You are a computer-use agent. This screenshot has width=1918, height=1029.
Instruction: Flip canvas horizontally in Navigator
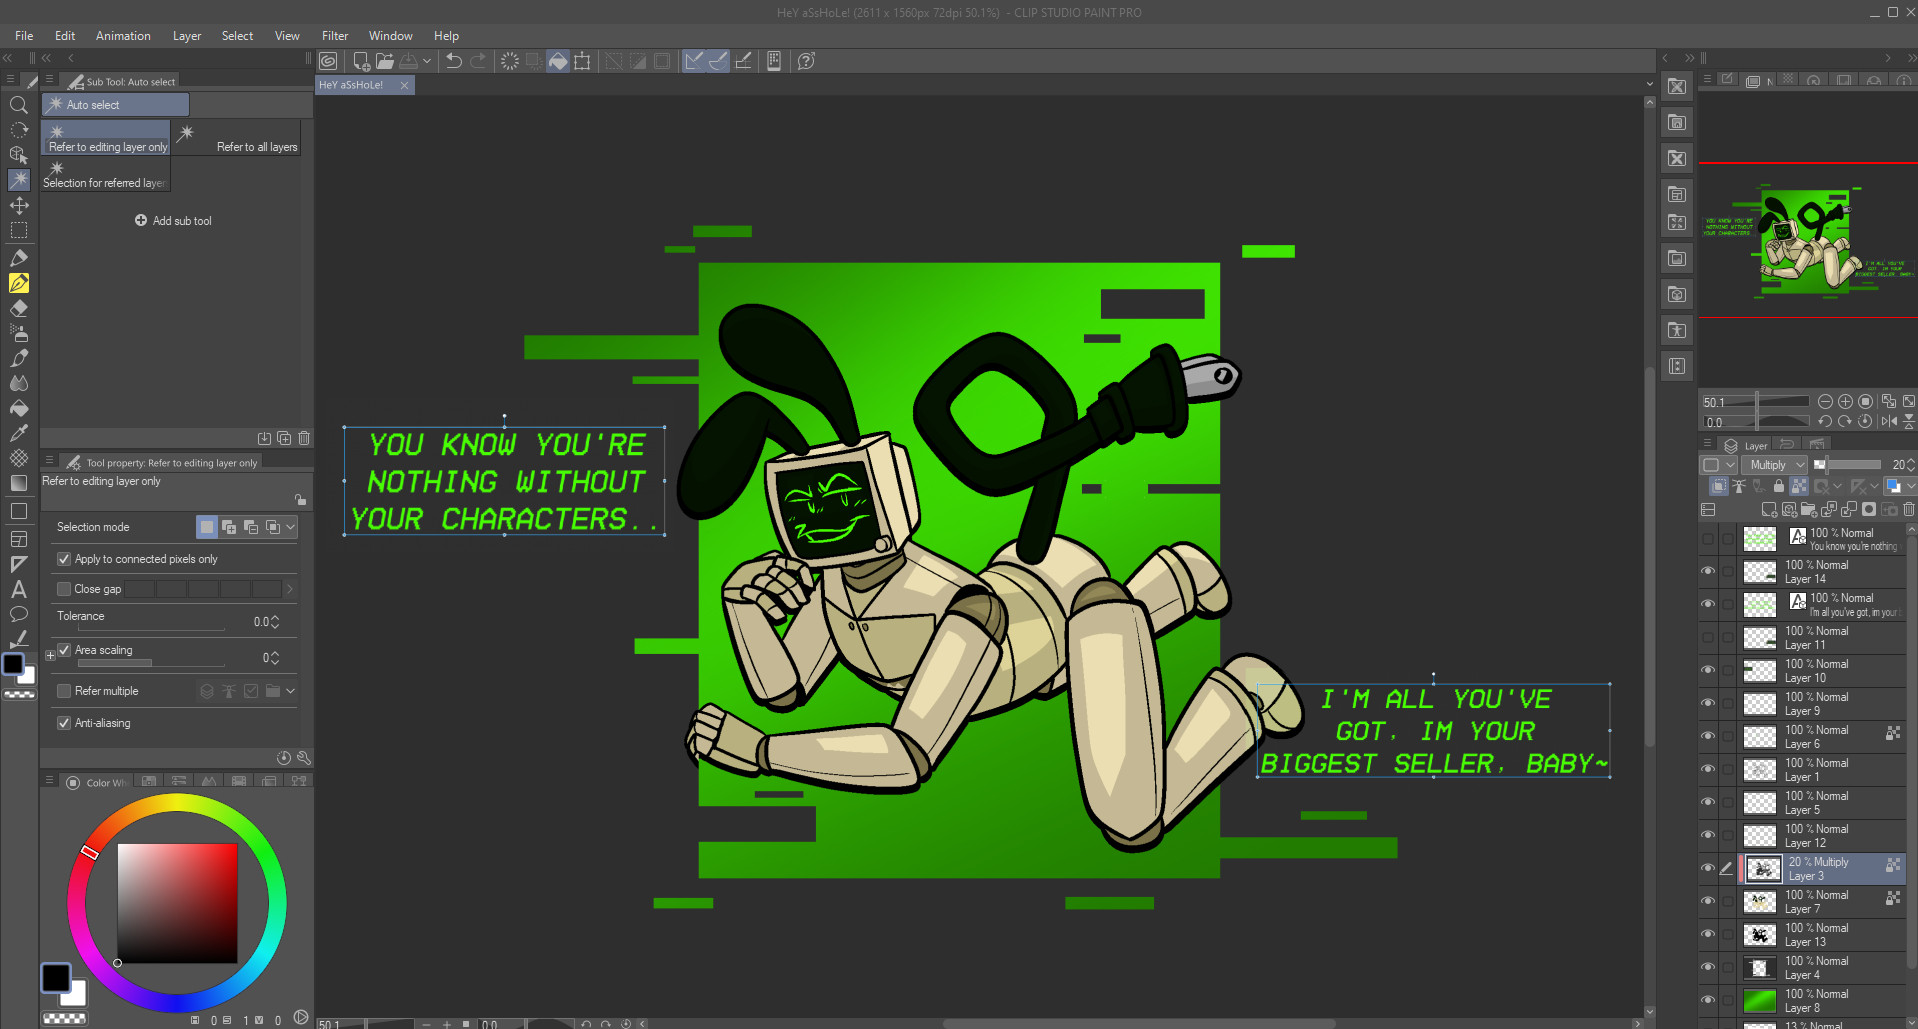pyautogui.click(x=1889, y=421)
